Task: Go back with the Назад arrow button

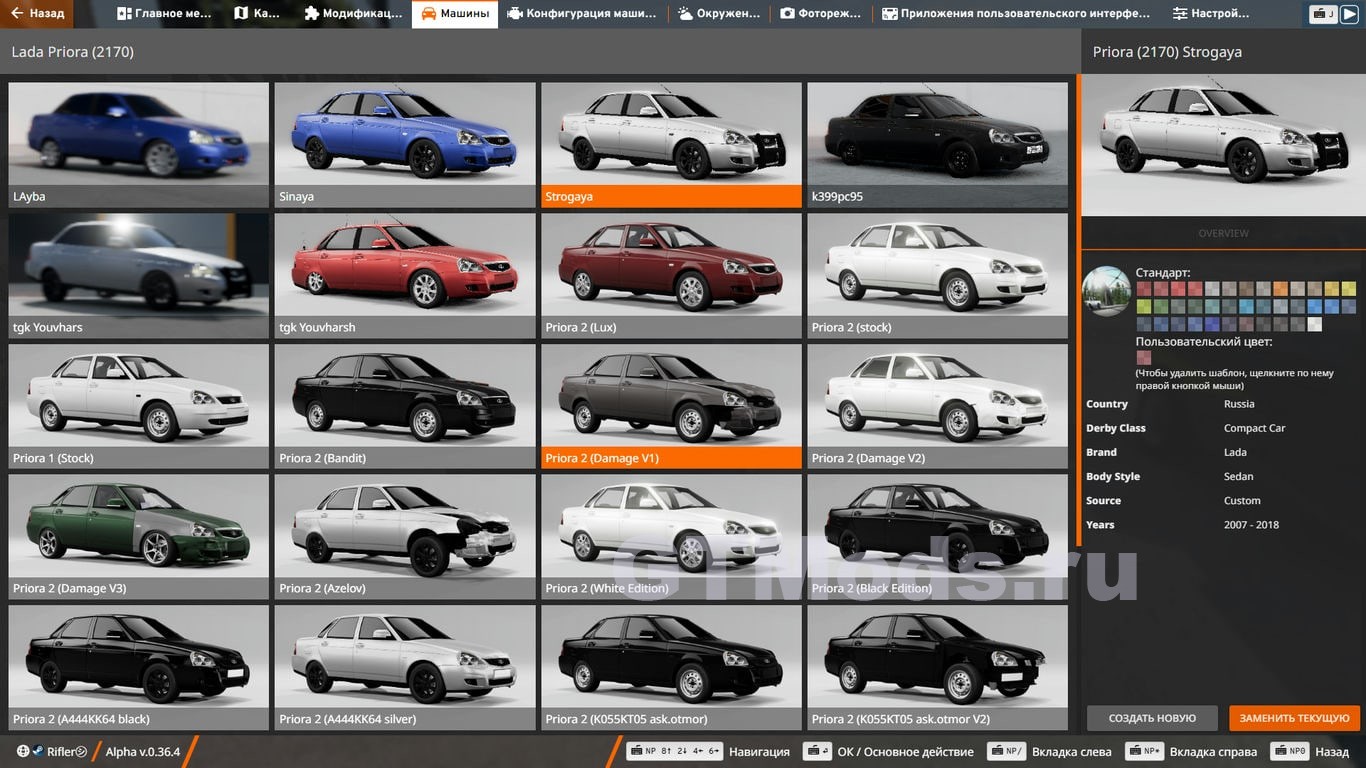Action: click(x=38, y=14)
